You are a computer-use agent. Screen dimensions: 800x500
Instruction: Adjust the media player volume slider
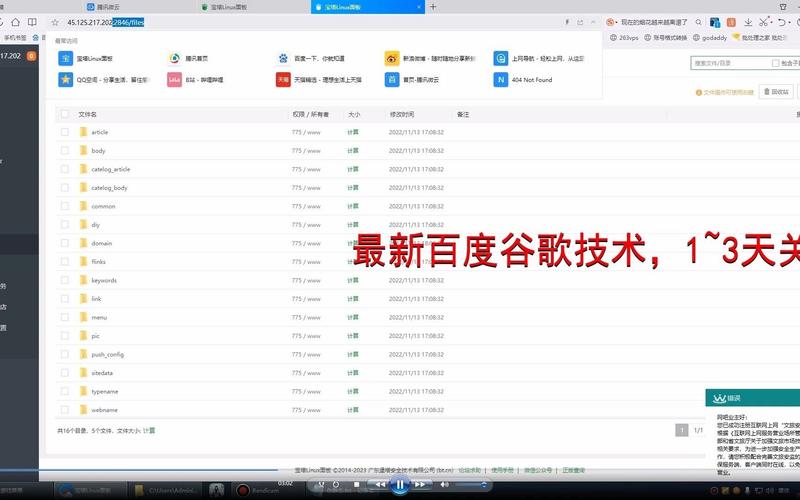pyautogui.click(x=469, y=485)
